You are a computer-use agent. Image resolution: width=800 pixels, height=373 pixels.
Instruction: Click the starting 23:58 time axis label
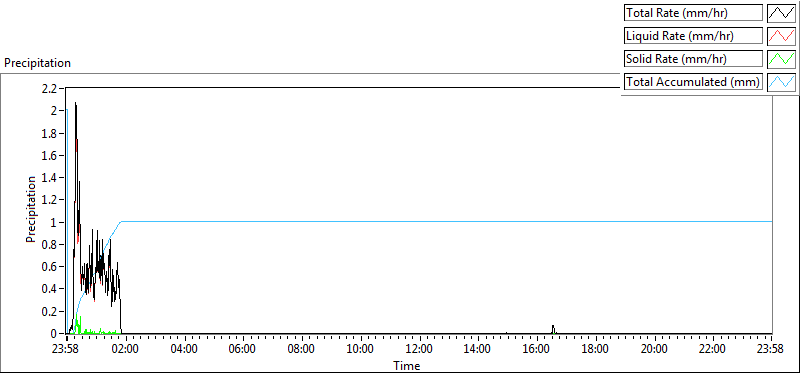tap(66, 350)
